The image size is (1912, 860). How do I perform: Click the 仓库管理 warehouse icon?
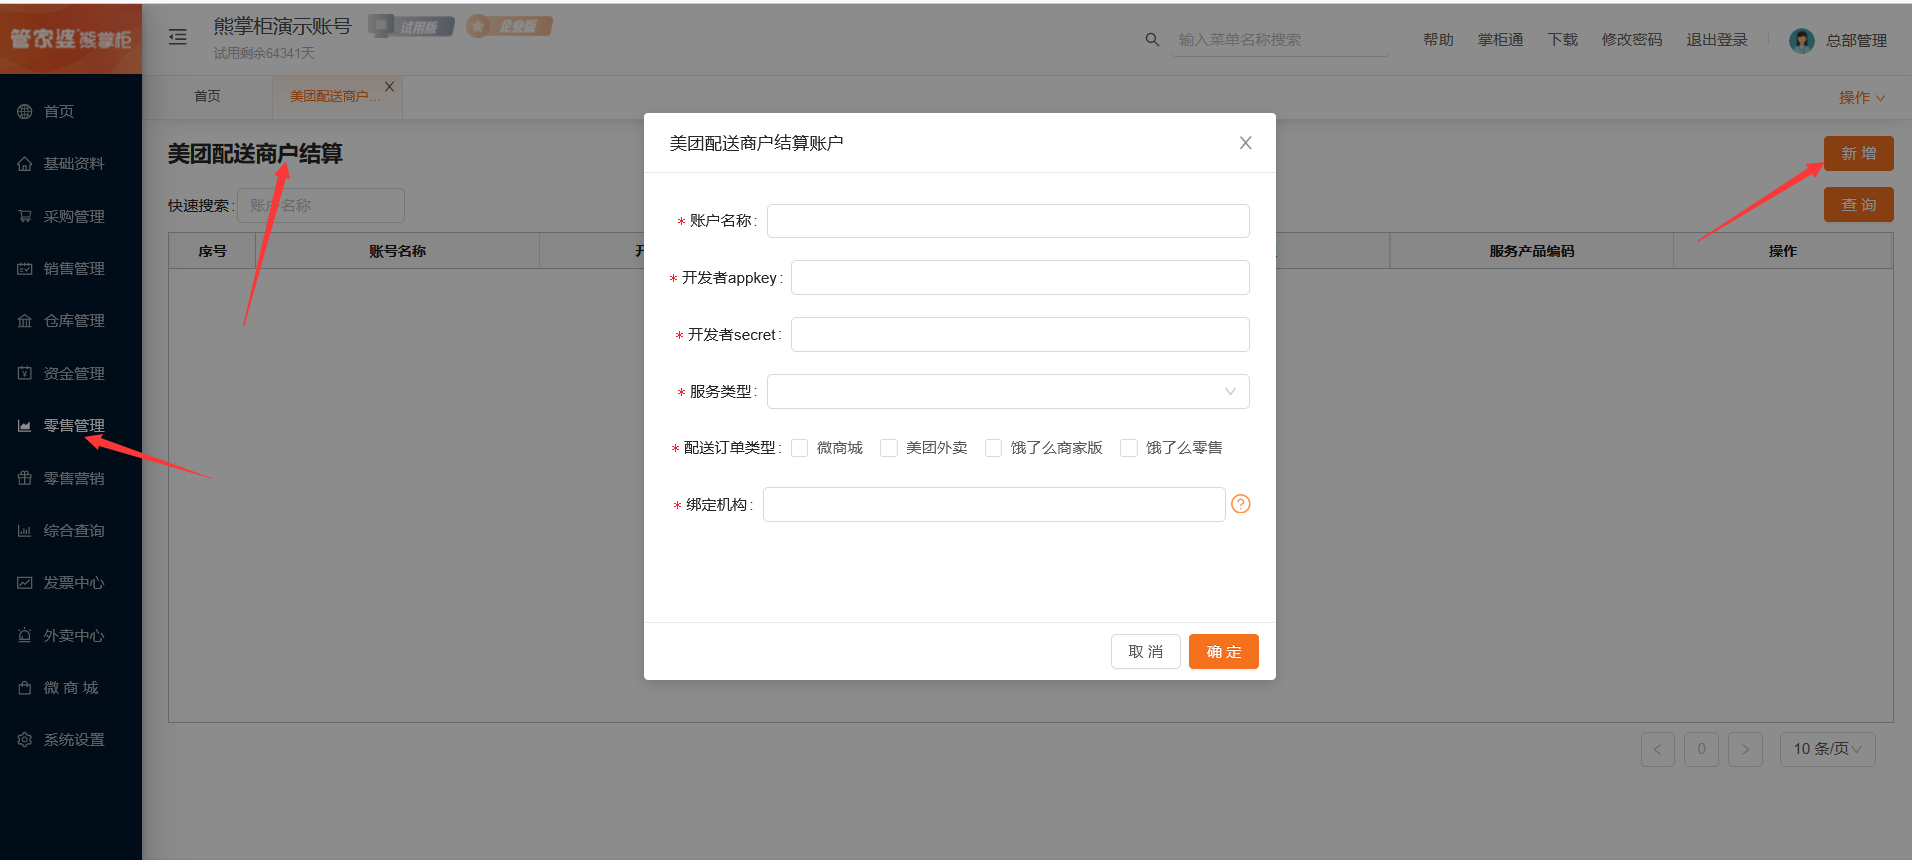coord(25,320)
